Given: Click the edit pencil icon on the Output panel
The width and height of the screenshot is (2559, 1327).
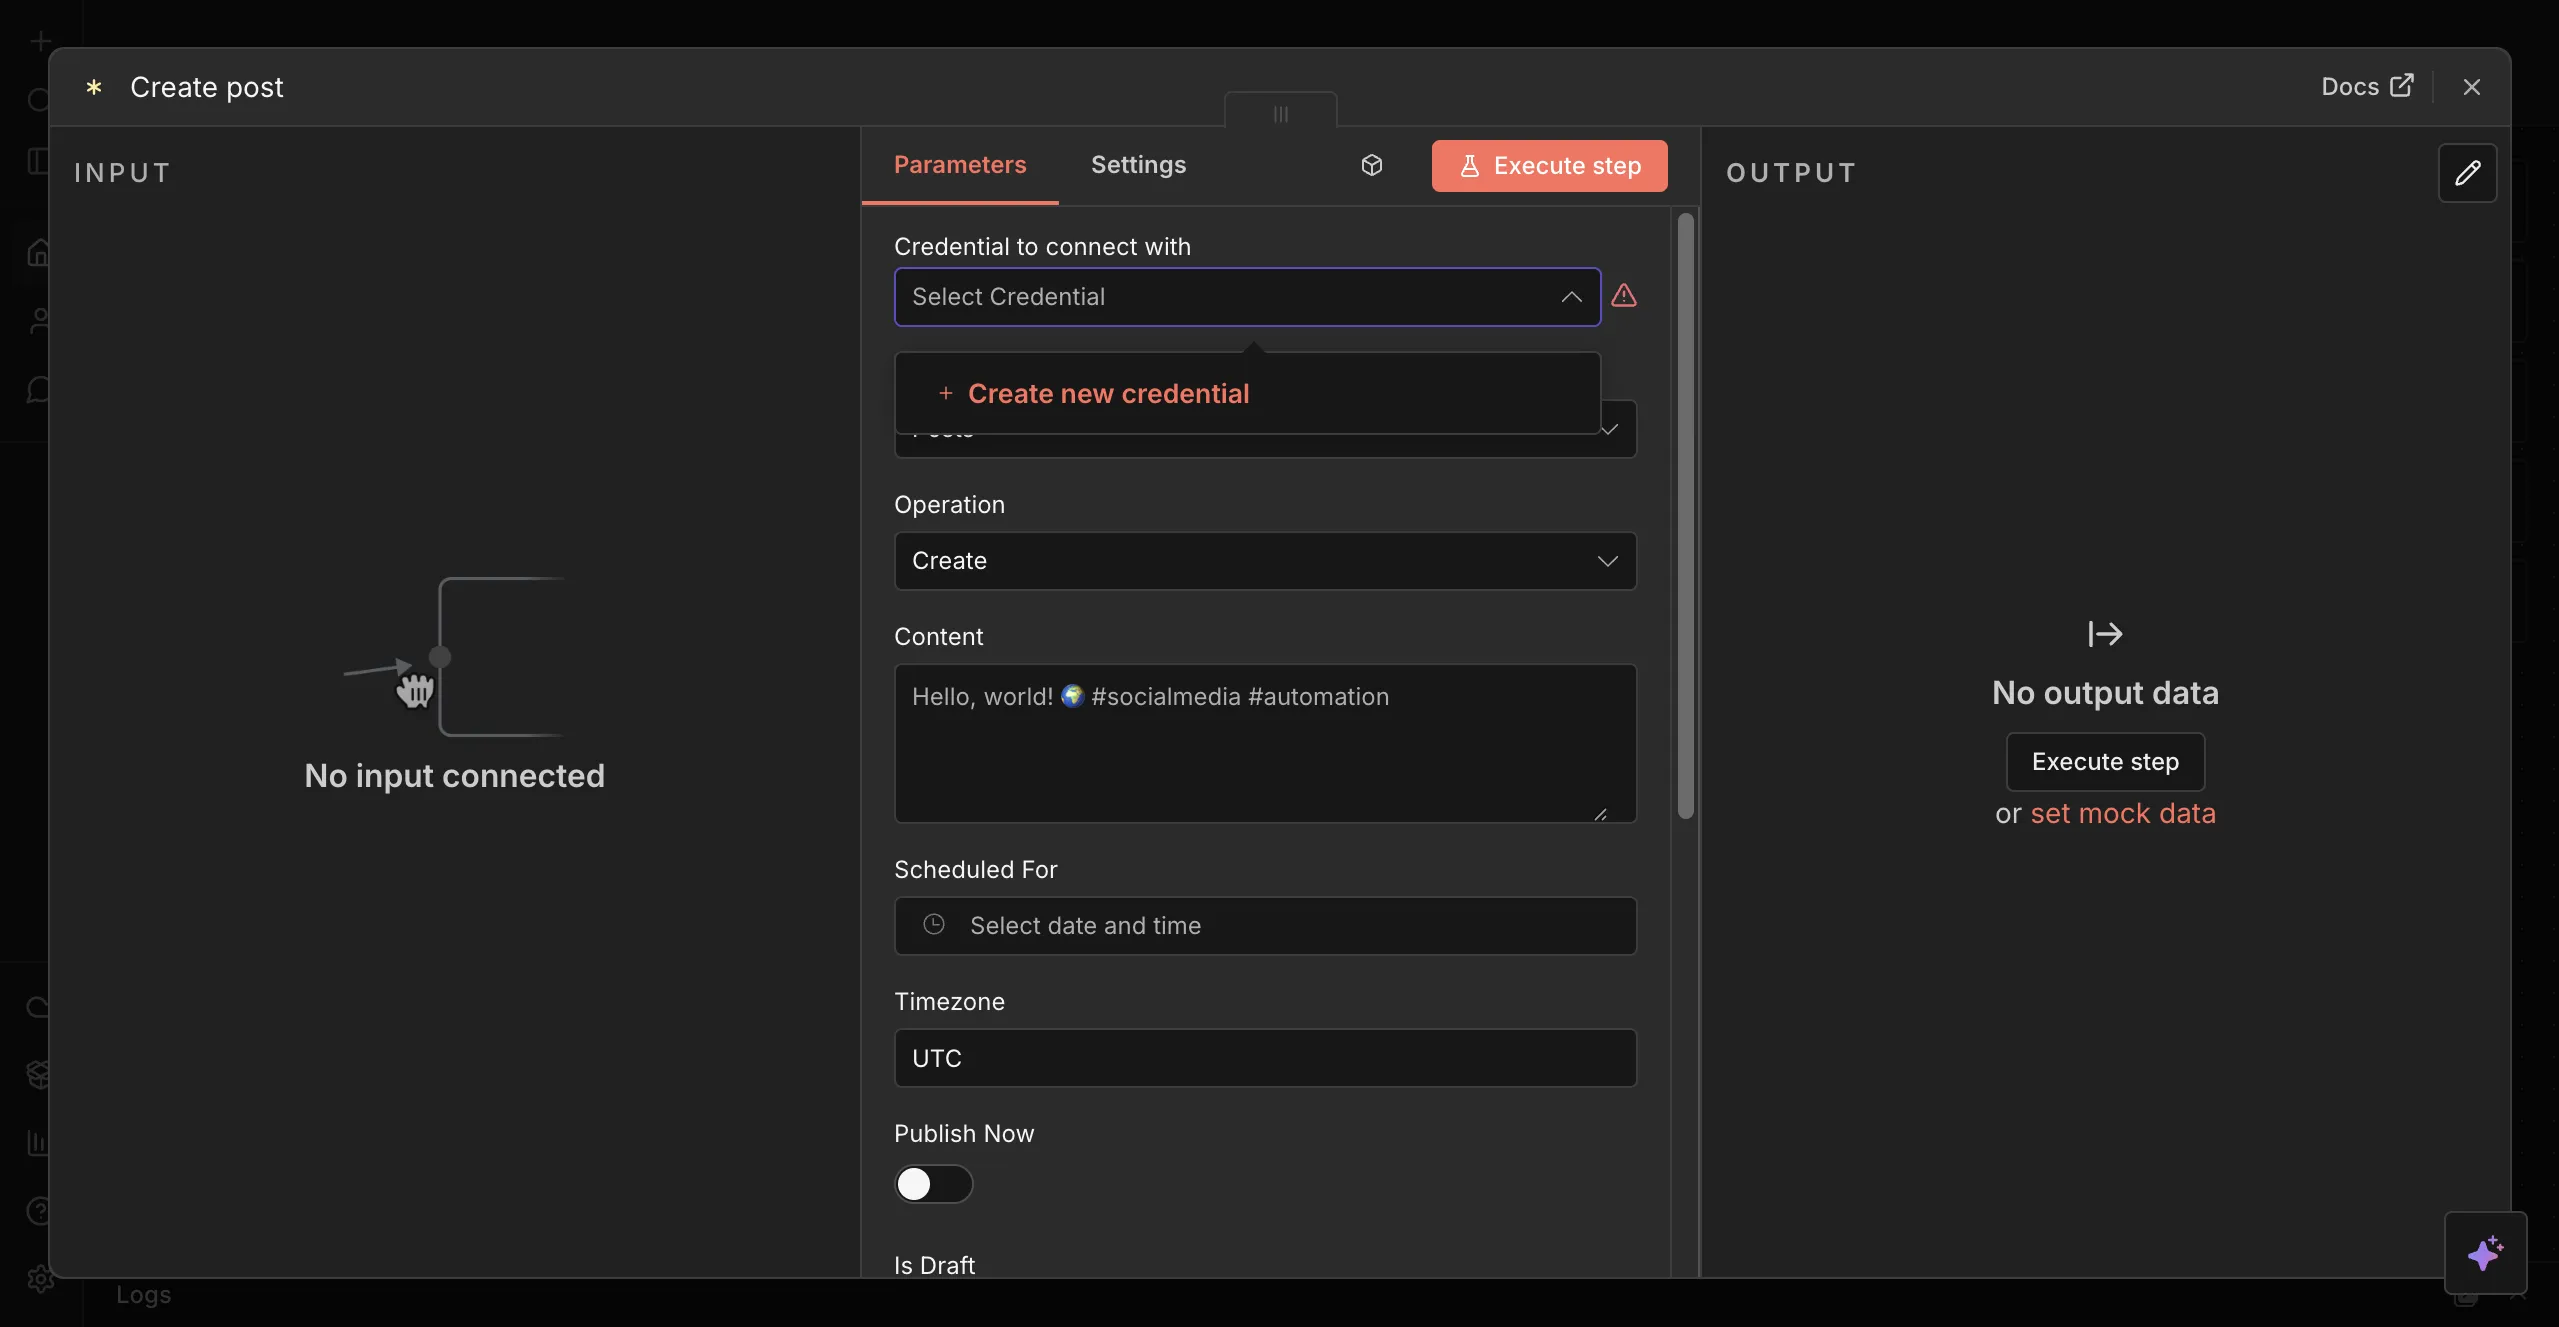Looking at the screenshot, I should (x=2468, y=172).
